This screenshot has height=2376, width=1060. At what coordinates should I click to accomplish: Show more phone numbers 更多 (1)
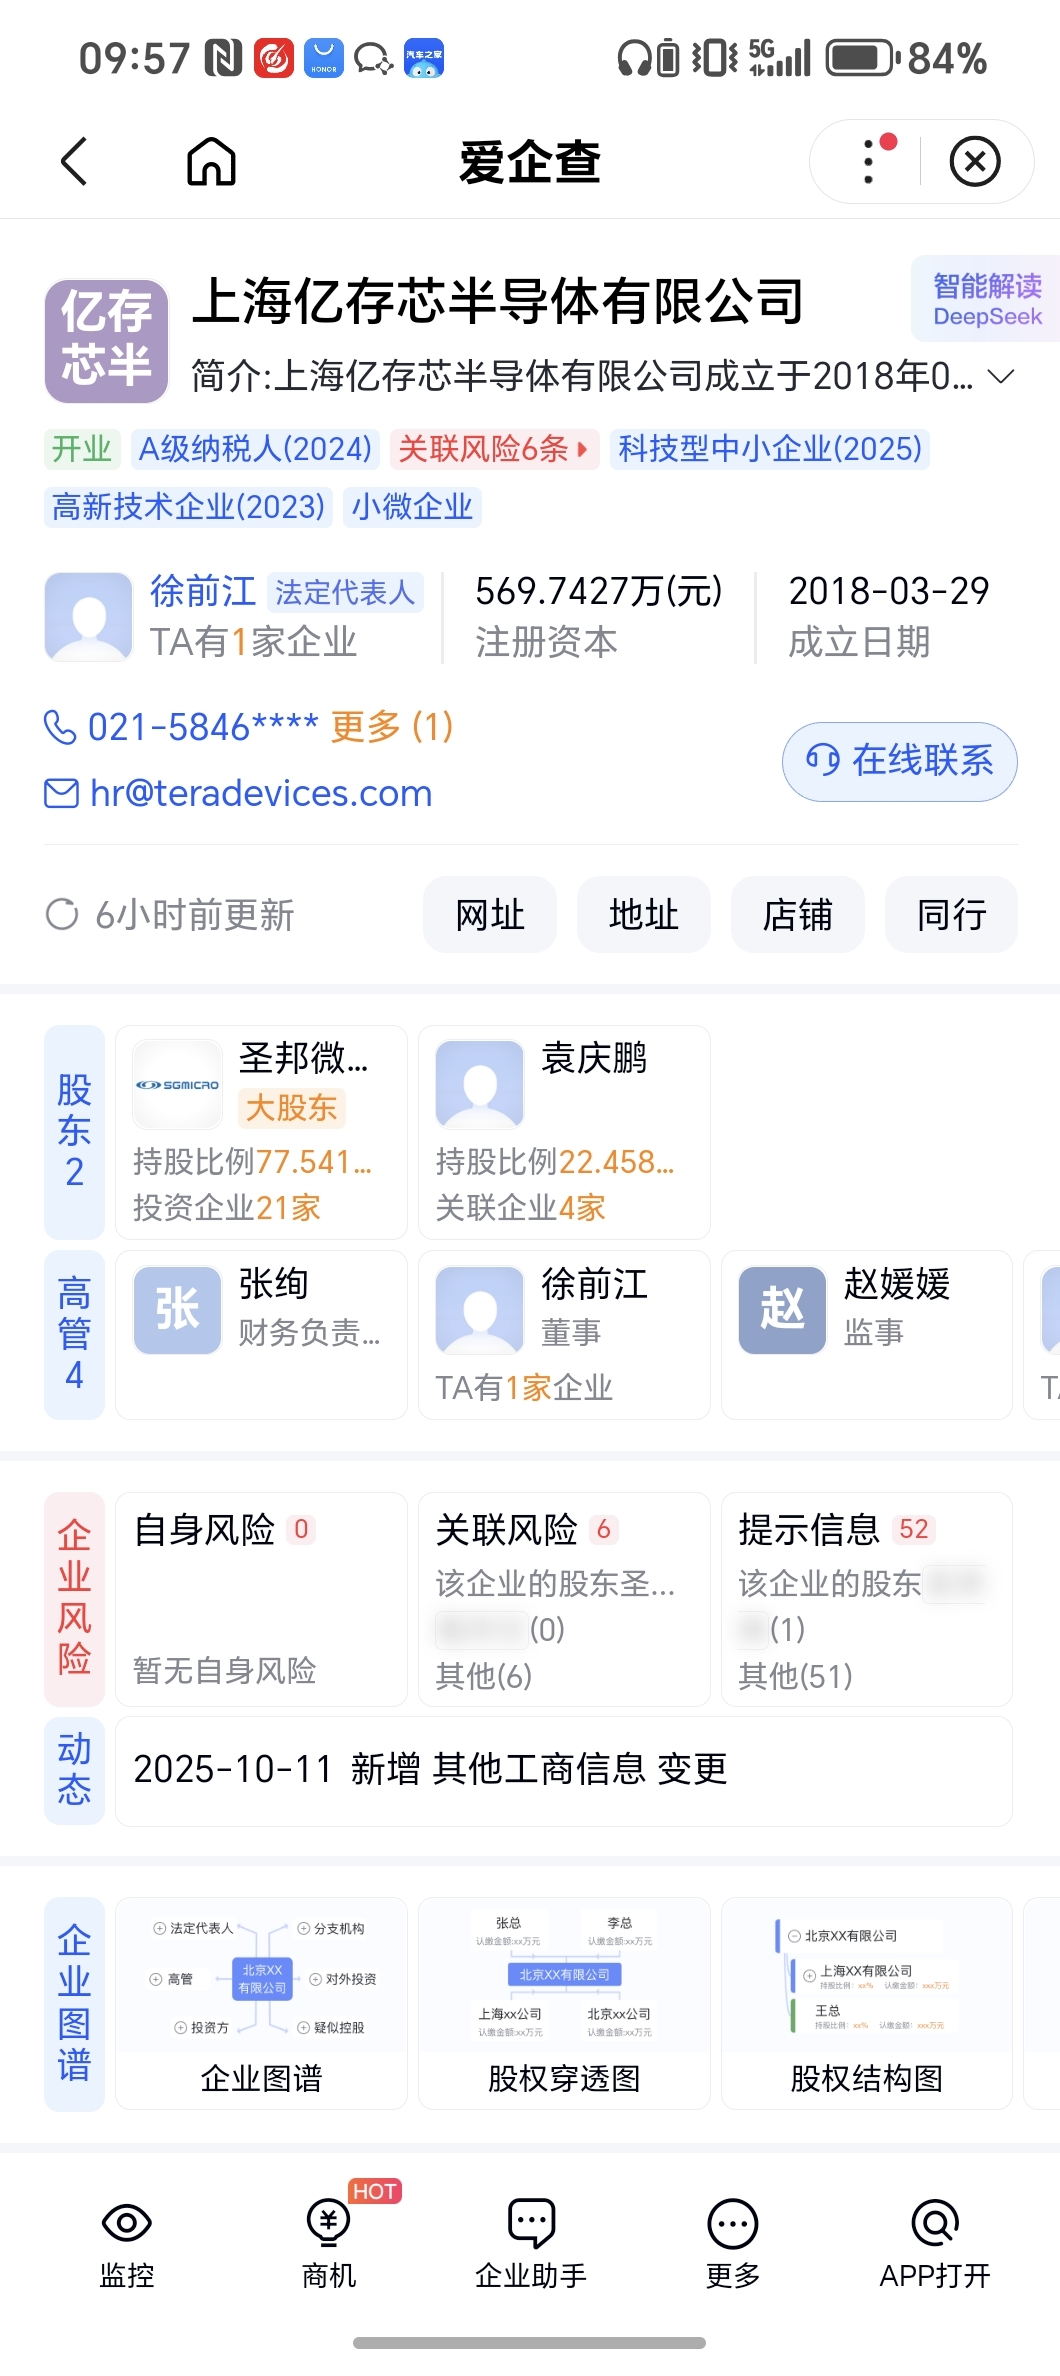[x=392, y=727]
